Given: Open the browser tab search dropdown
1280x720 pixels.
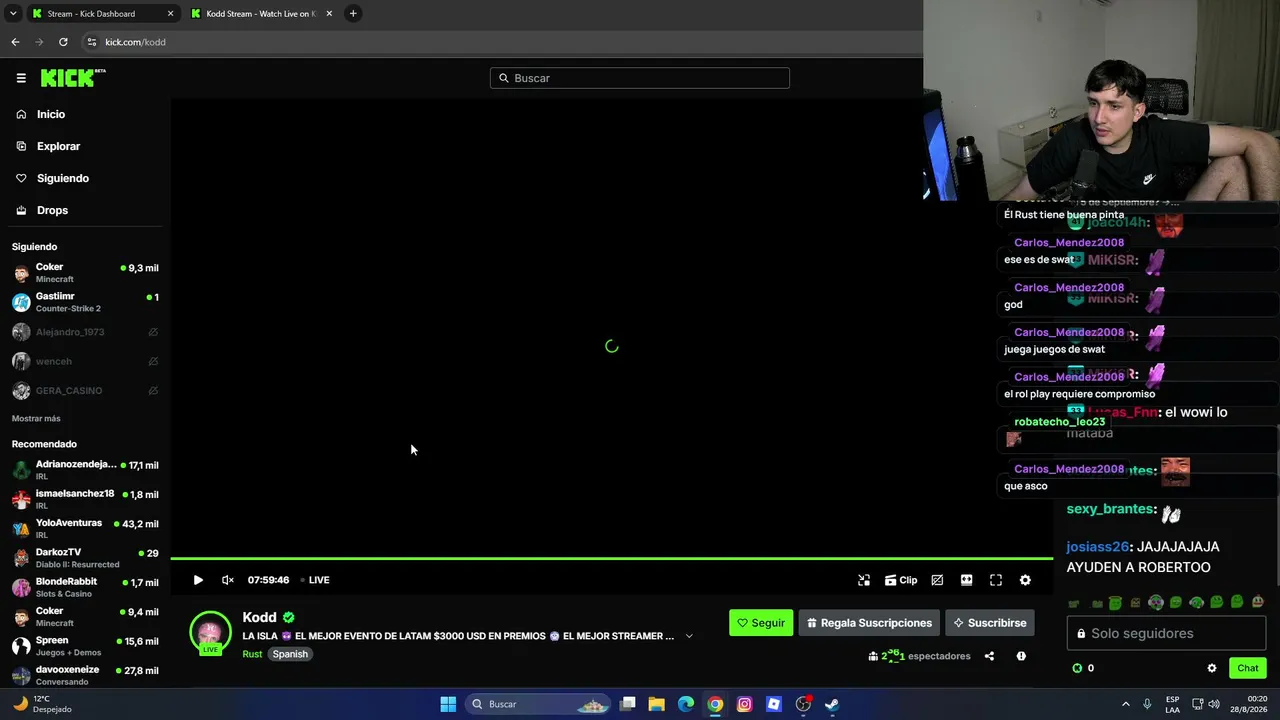Looking at the screenshot, I should click(x=13, y=14).
